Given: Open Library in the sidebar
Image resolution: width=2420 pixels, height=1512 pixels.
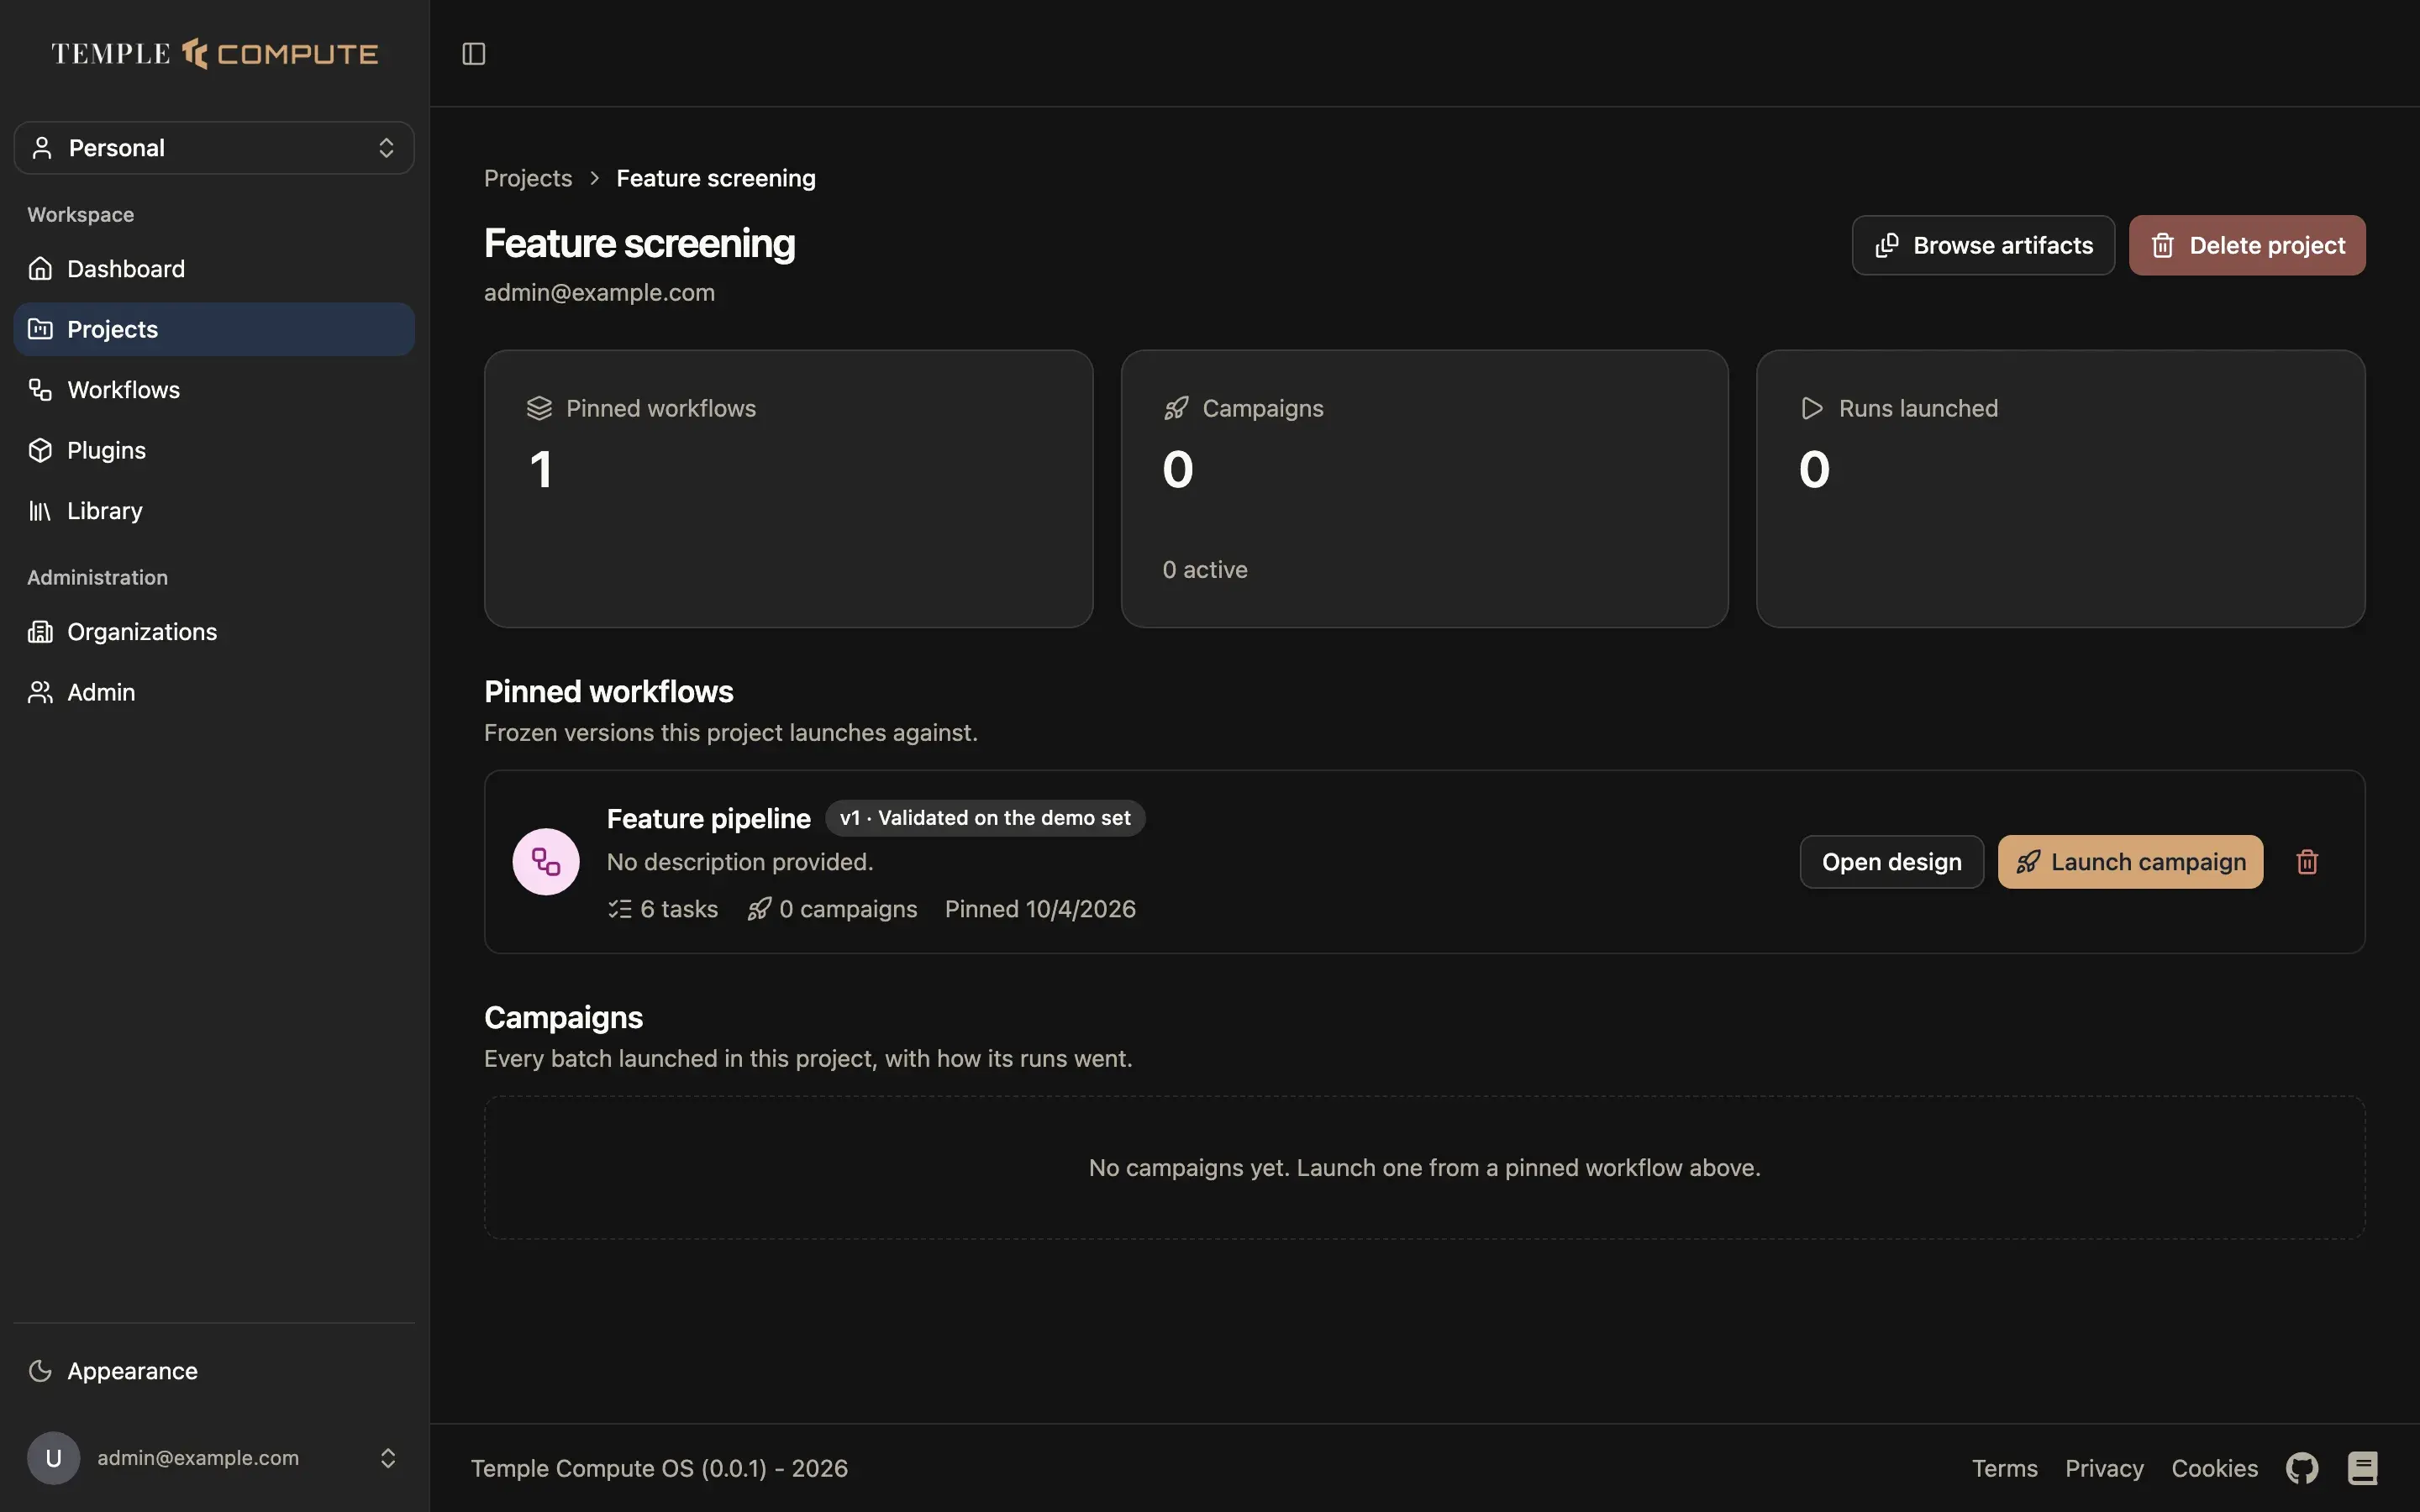Looking at the screenshot, I should tap(214, 511).
